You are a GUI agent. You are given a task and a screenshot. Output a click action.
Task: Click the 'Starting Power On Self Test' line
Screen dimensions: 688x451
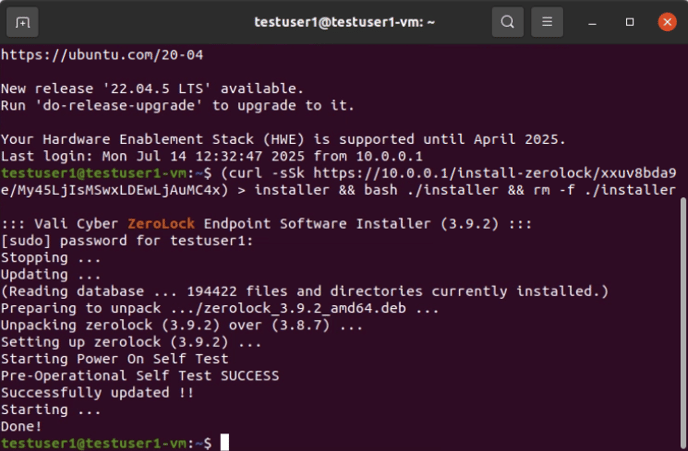pyautogui.click(x=115, y=359)
